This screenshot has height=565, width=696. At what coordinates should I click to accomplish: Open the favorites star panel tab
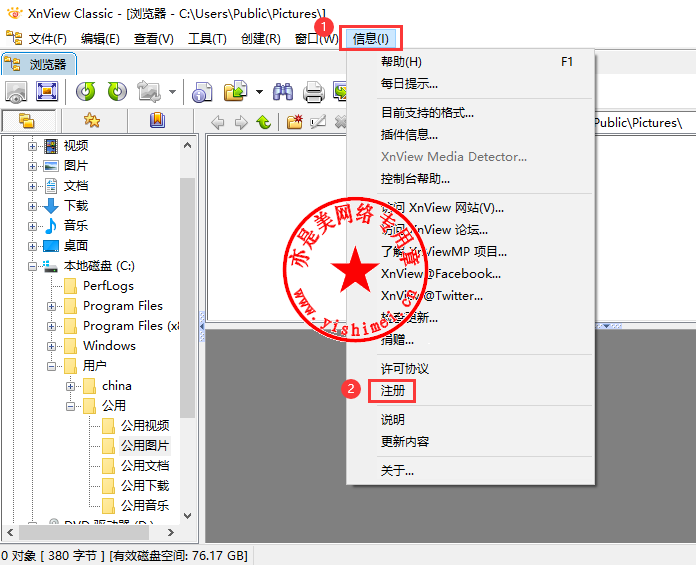(92, 120)
